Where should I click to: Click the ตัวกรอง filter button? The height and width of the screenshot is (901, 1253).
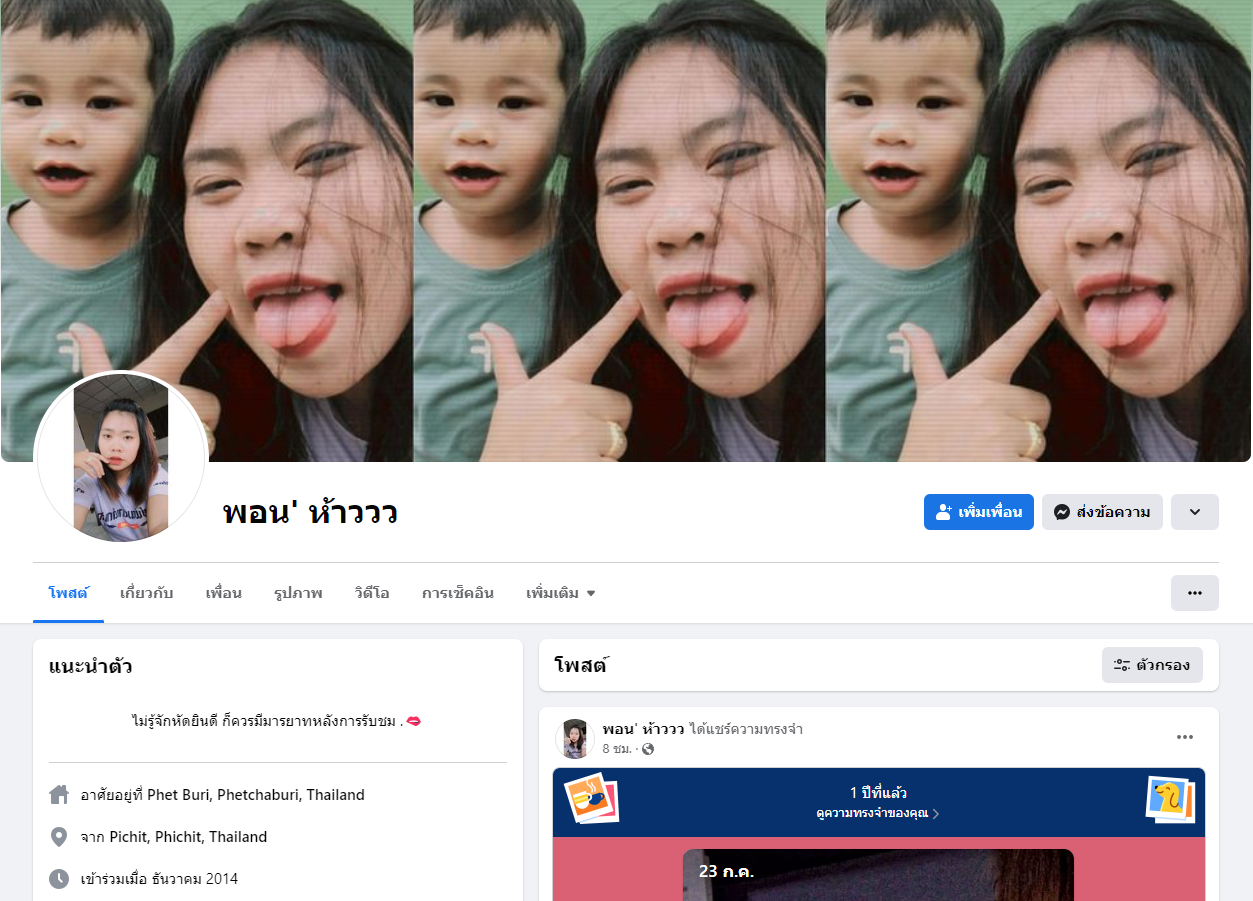pos(1152,665)
